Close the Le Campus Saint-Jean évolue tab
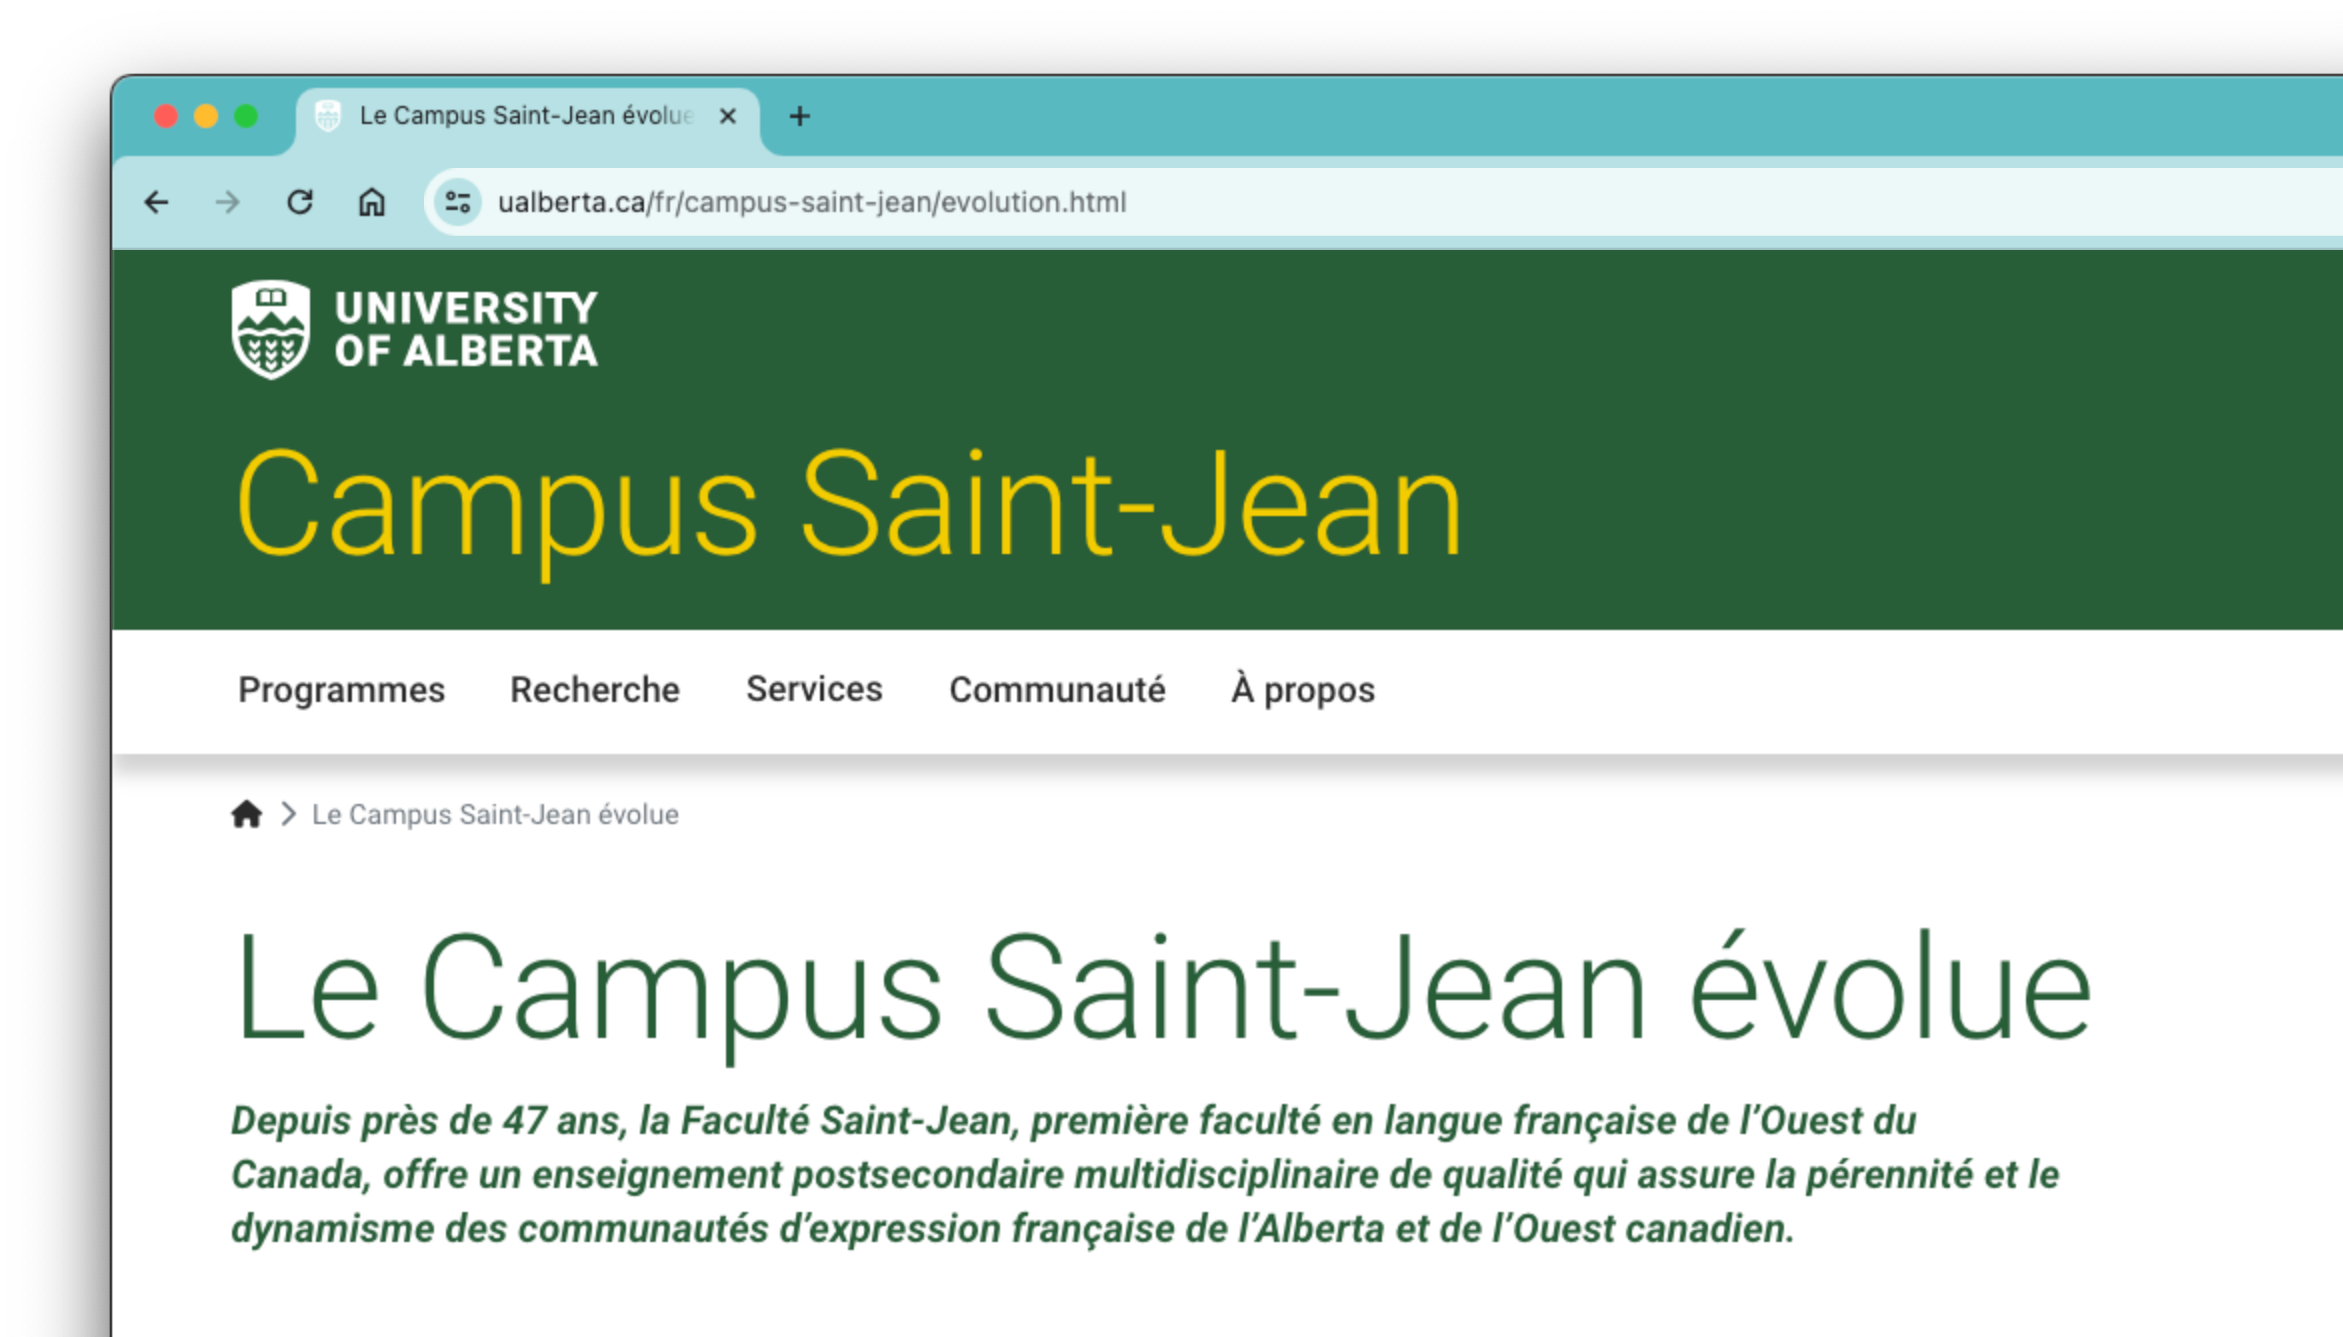The image size is (2343, 1337). [x=728, y=116]
